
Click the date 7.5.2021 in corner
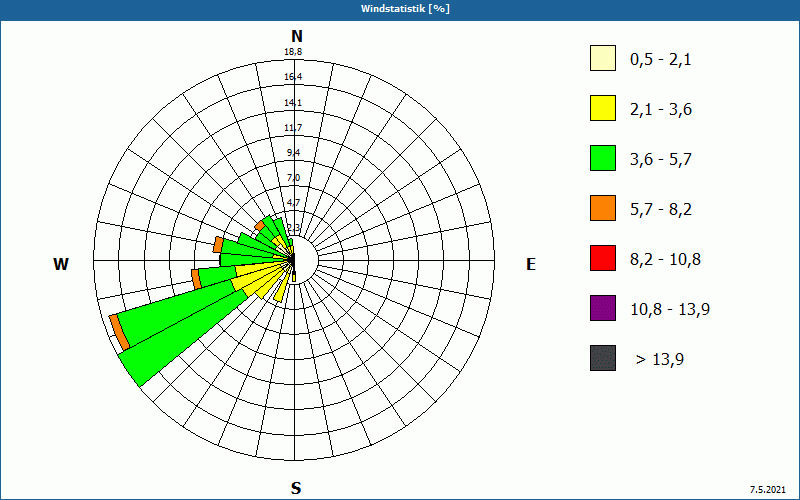768,490
